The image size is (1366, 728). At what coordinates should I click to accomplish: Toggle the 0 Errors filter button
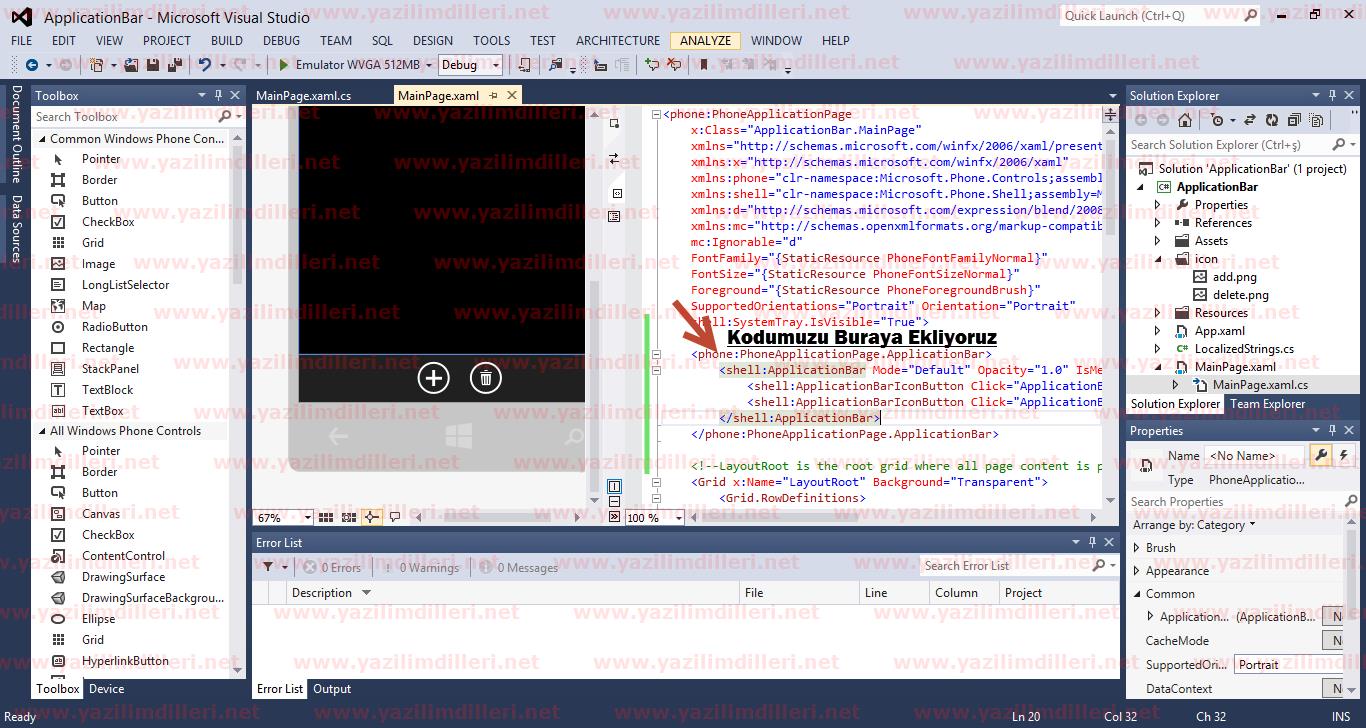pyautogui.click(x=331, y=567)
